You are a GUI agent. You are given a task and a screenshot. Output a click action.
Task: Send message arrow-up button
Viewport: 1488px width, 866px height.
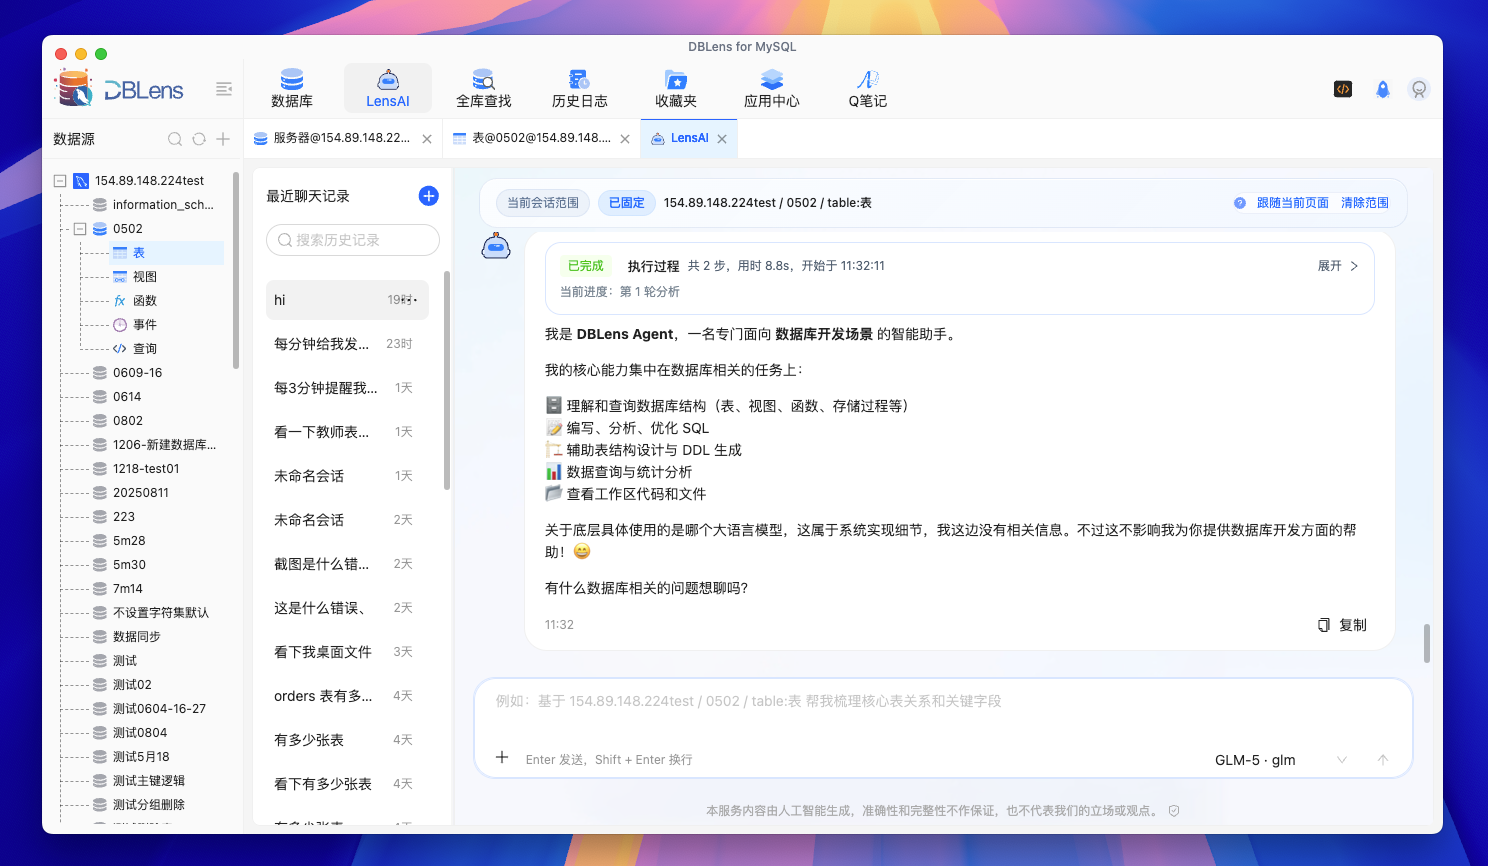[x=1383, y=760]
